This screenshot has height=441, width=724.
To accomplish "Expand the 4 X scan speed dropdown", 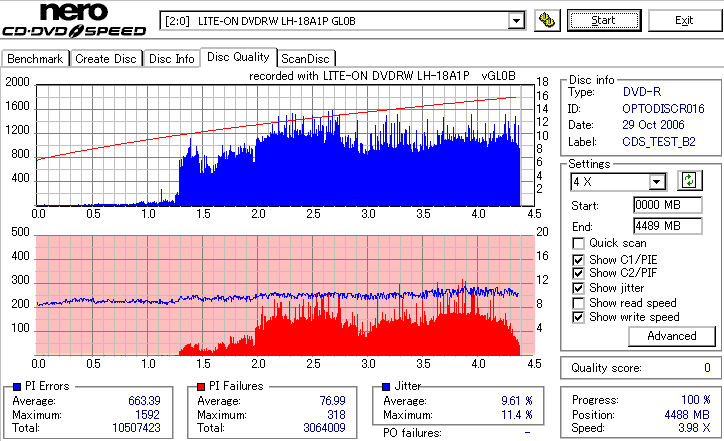I will pos(656,182).
